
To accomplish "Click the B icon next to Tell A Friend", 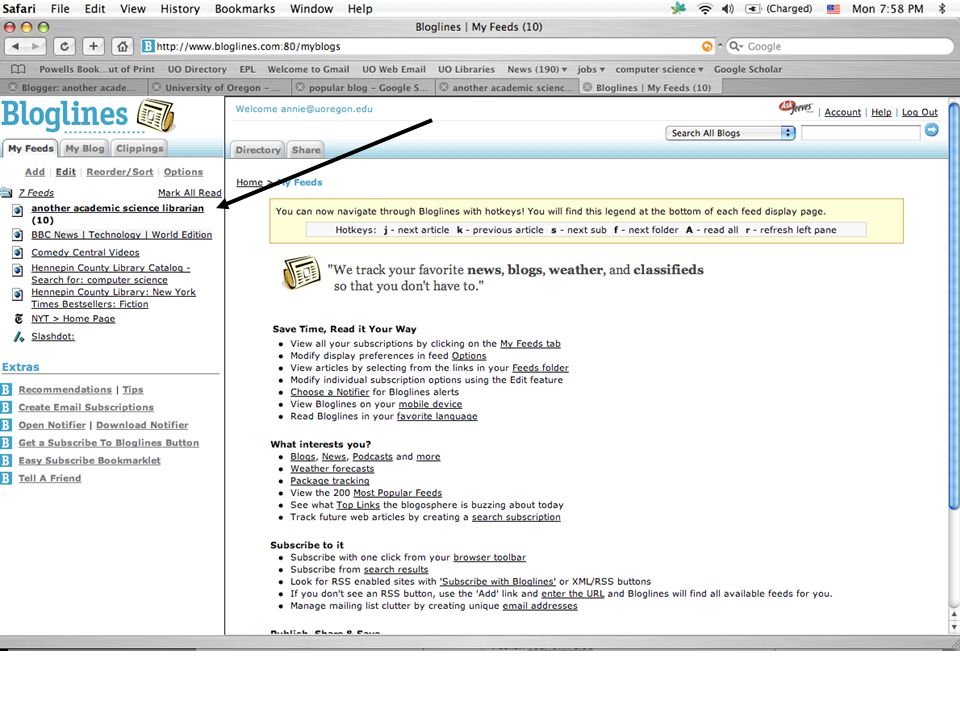I will [6, 478].
